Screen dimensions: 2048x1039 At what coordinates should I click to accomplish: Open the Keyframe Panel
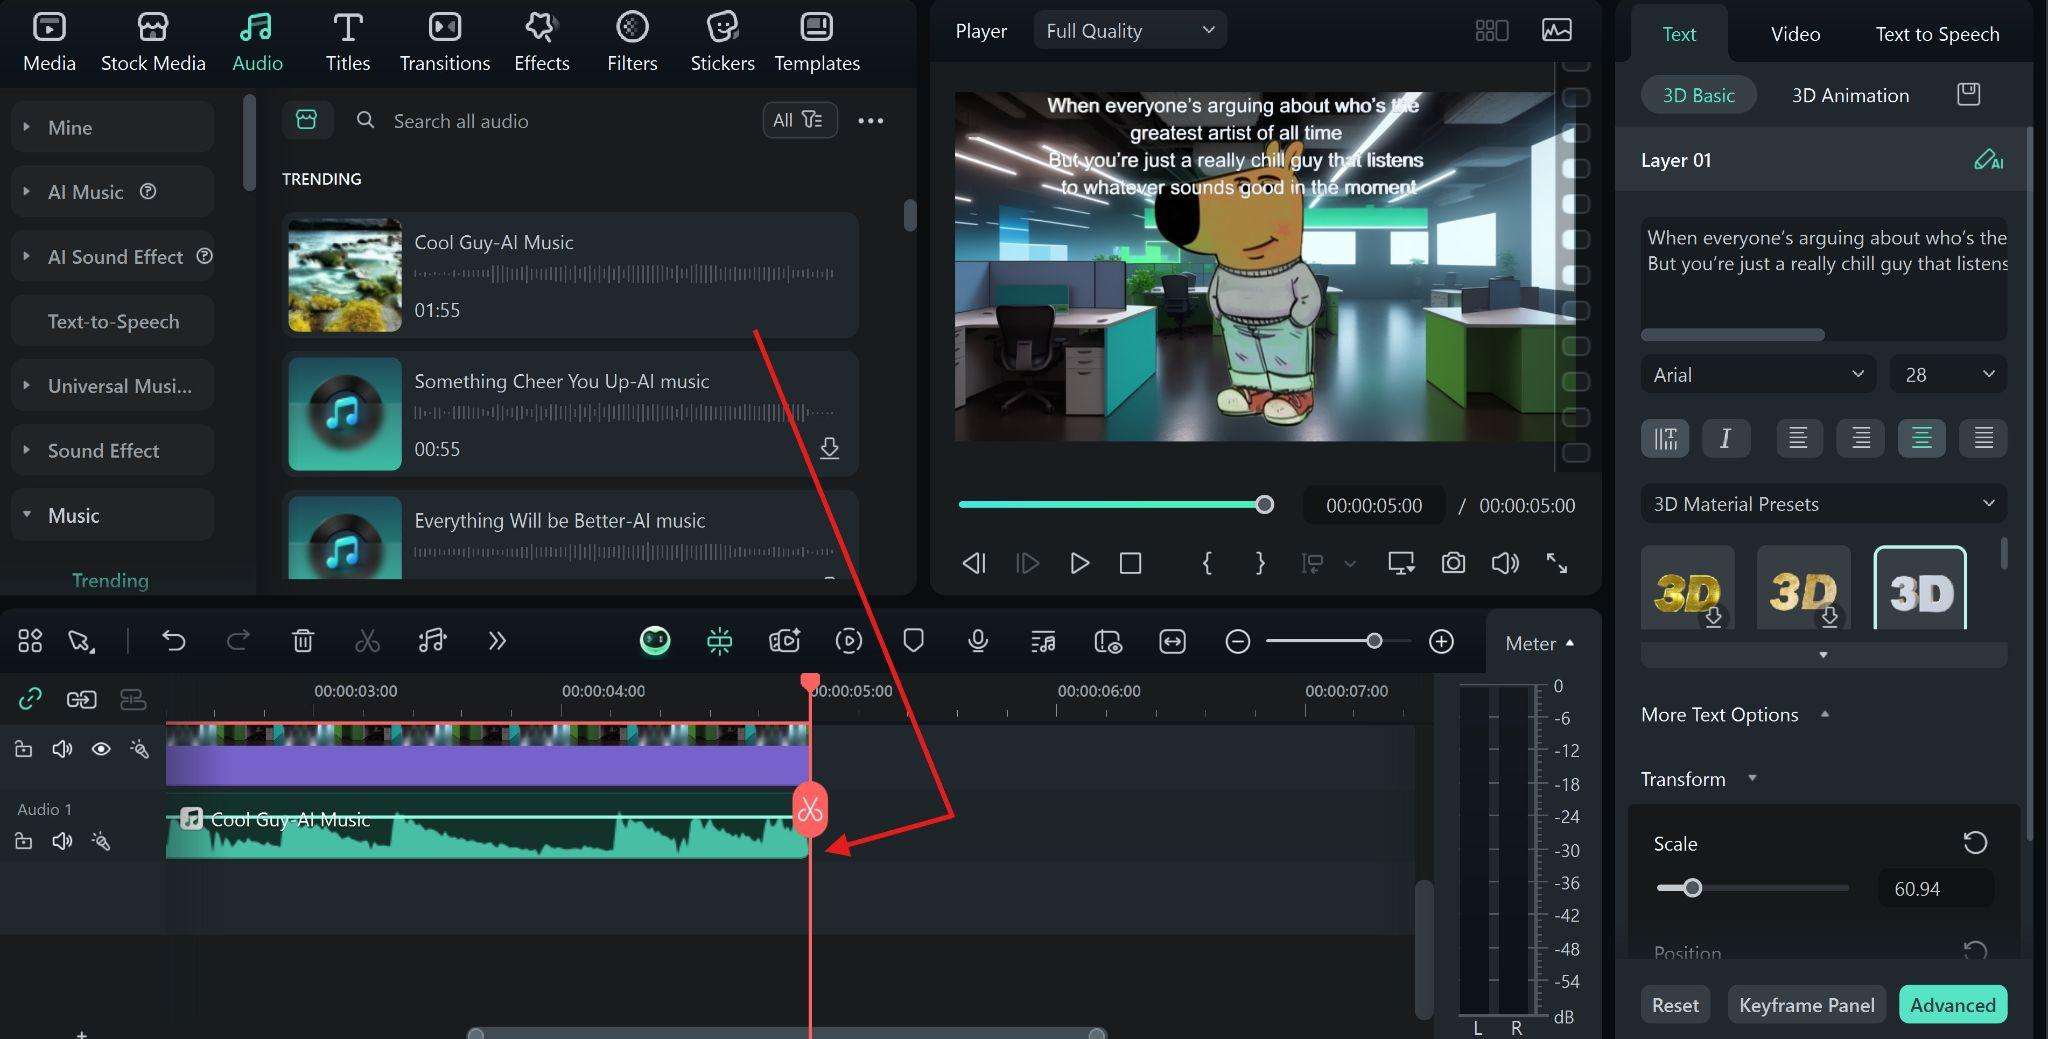click(1807, 1005)
